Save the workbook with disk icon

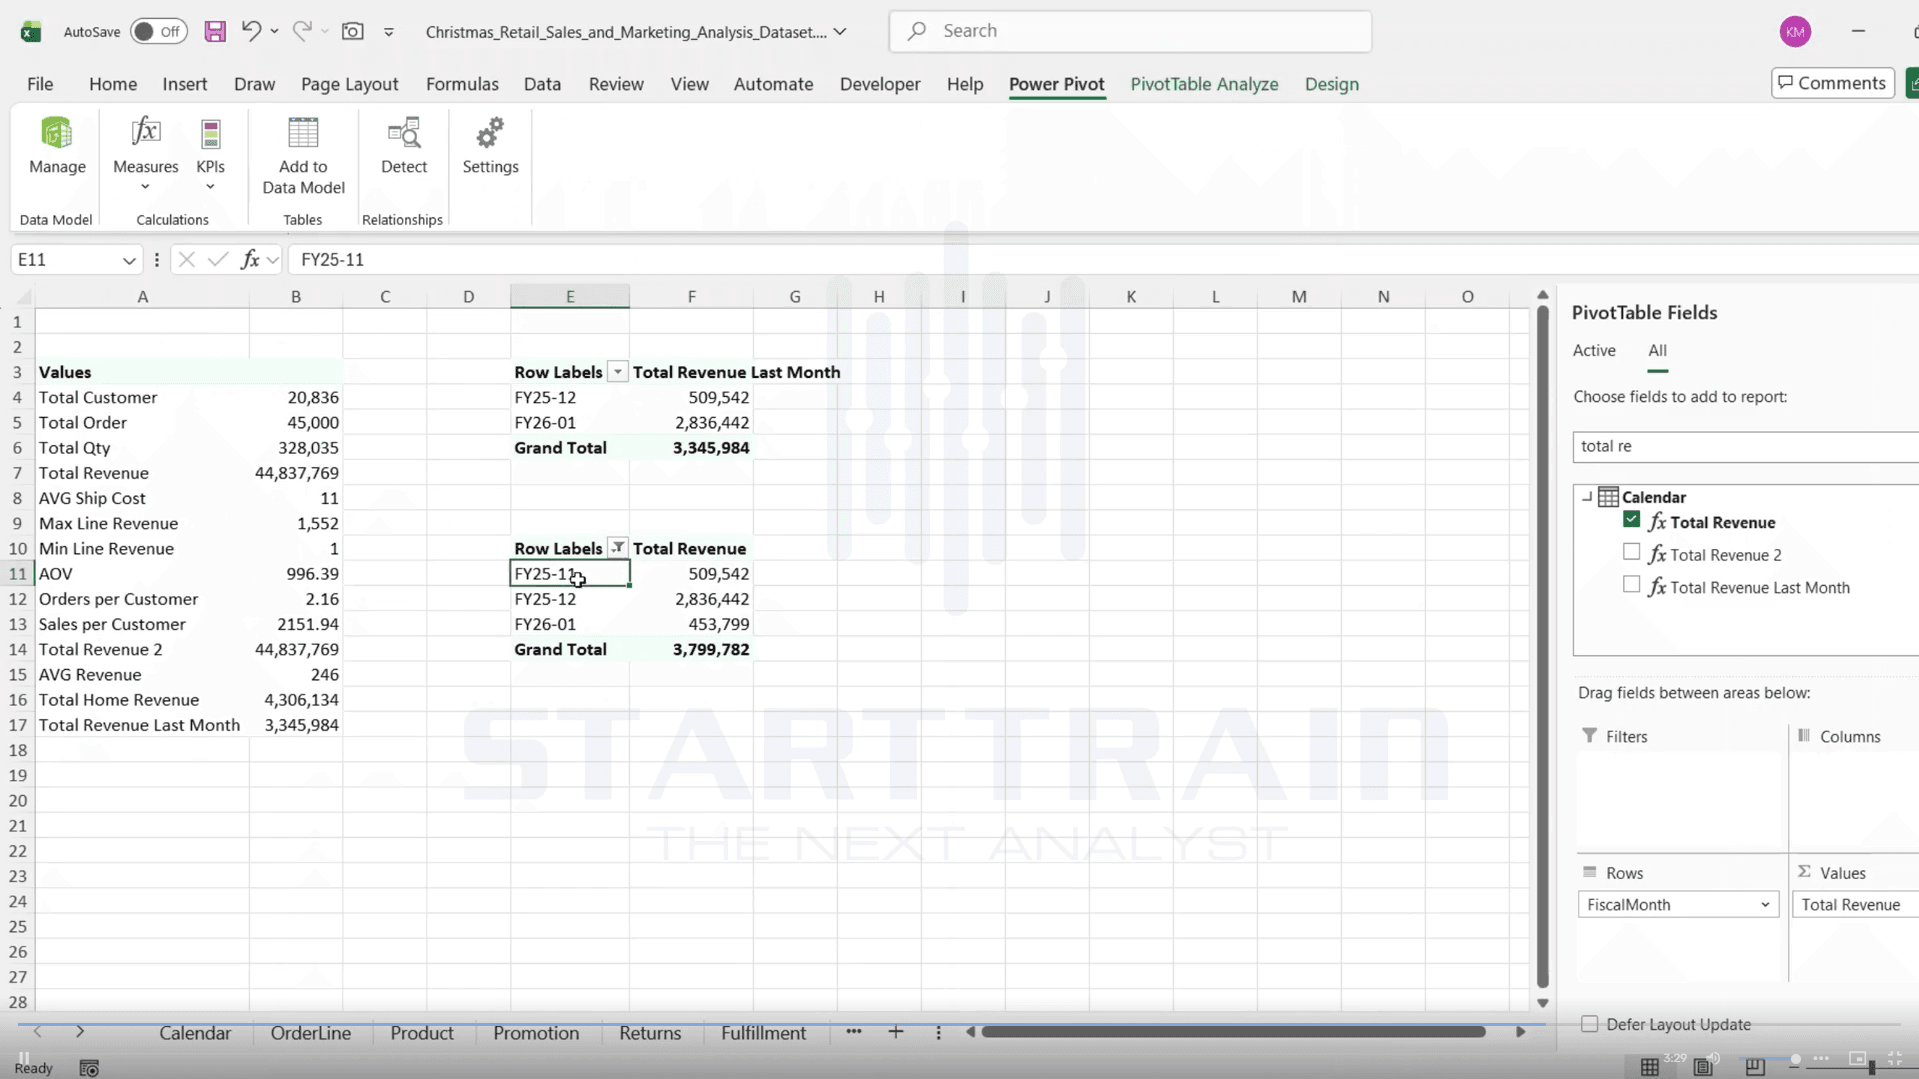click(215, 31)
